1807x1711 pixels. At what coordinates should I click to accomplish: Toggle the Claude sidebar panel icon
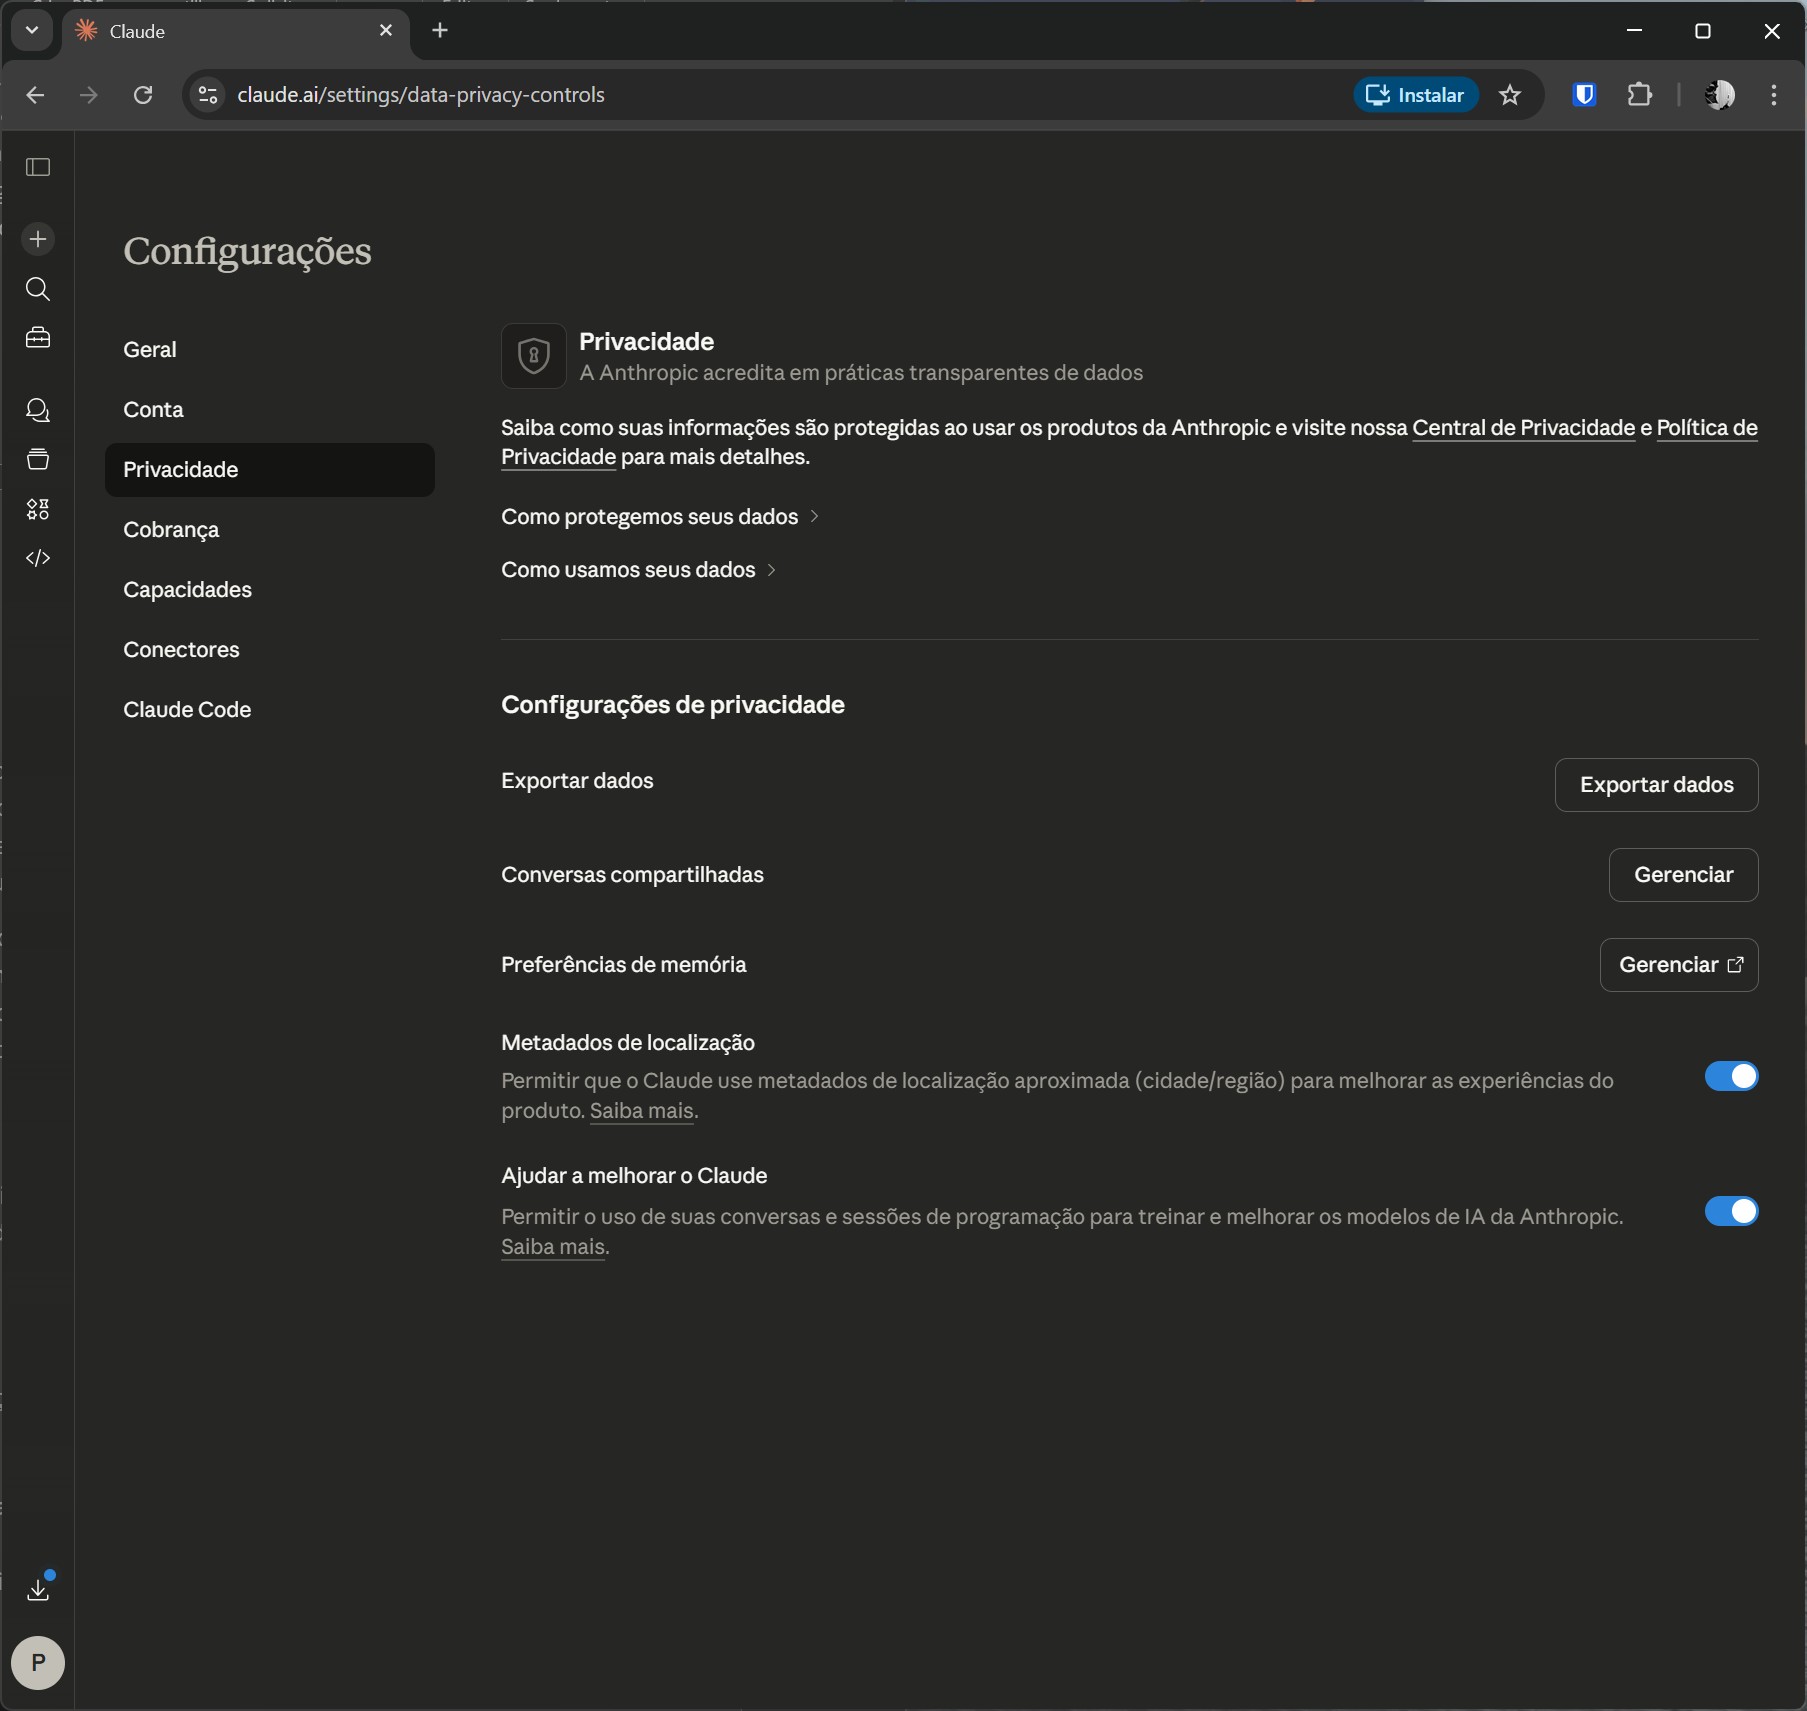[x=38, y=167]
